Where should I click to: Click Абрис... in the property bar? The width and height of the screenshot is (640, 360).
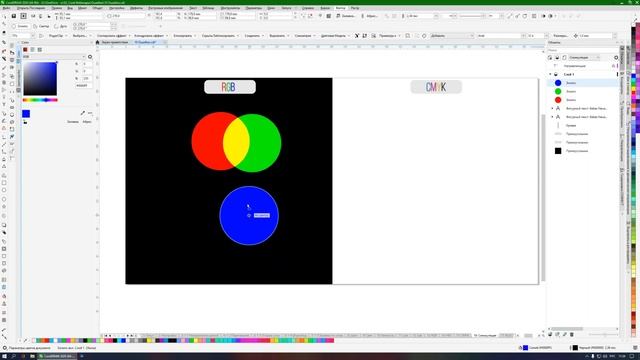(369, 16)
